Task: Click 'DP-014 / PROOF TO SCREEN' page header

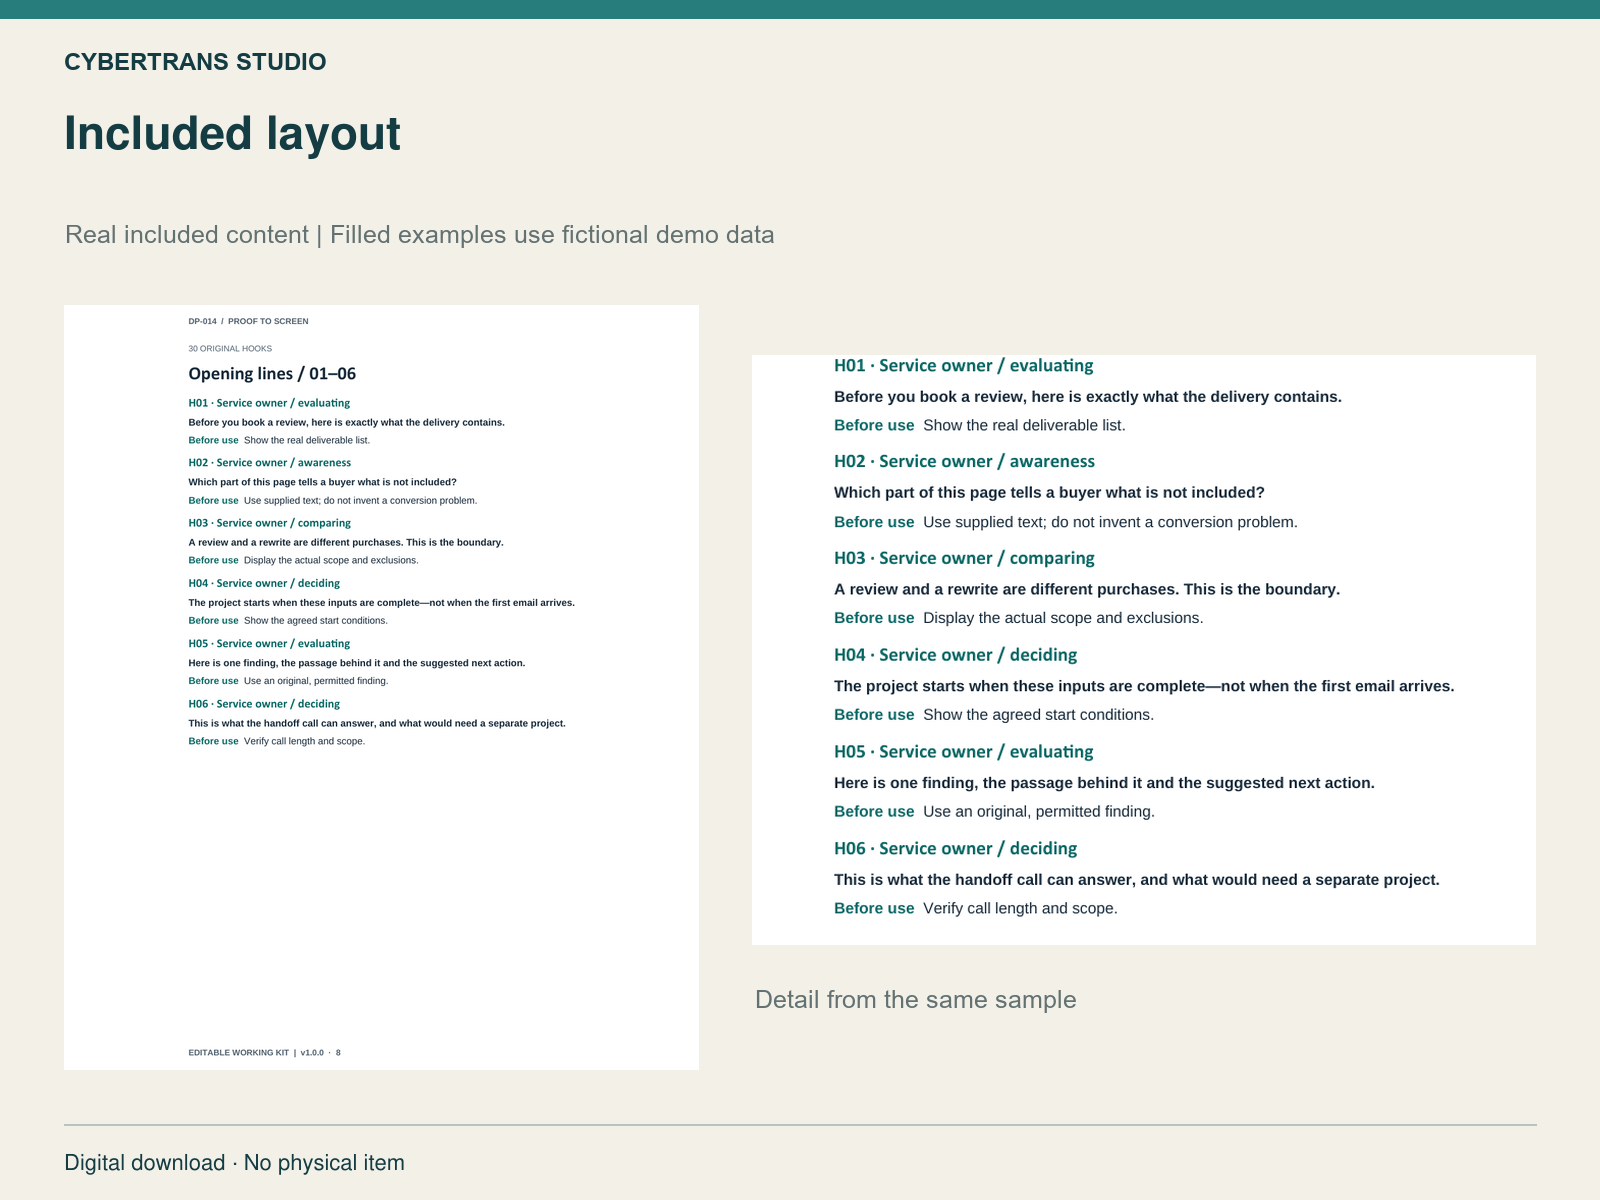Action: (248, 322)
